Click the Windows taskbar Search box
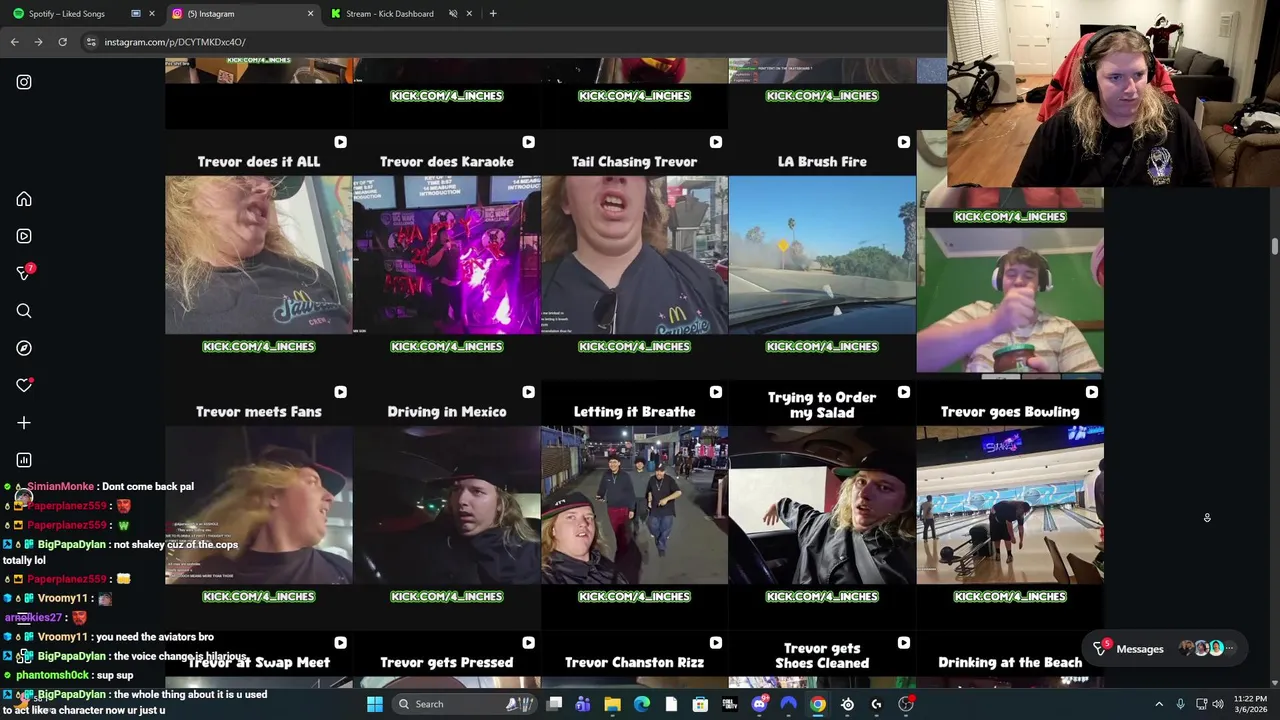 [465, 704]
